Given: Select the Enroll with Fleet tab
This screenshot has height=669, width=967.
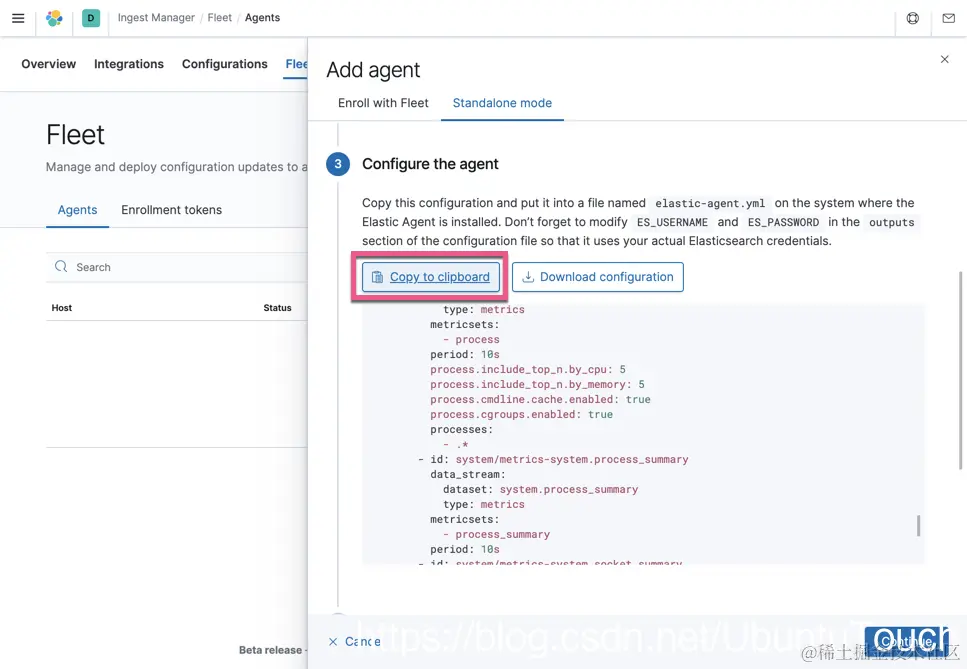Looking at the screenshot, I should 383,103.
